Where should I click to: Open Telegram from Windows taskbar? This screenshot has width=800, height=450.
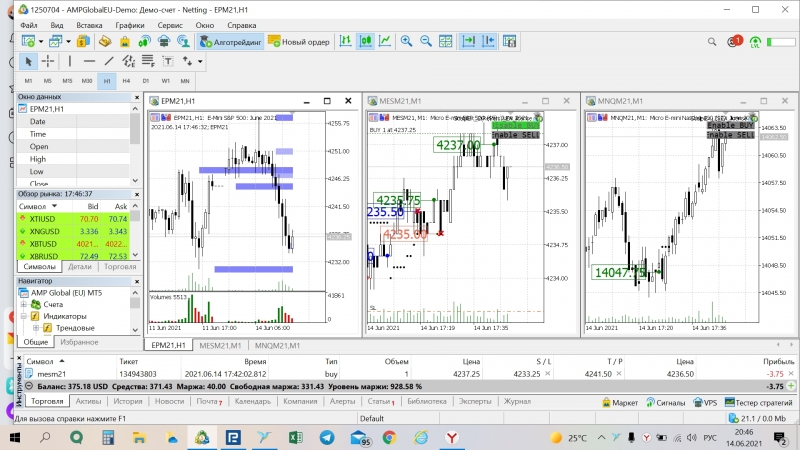[x=327, y=438]
